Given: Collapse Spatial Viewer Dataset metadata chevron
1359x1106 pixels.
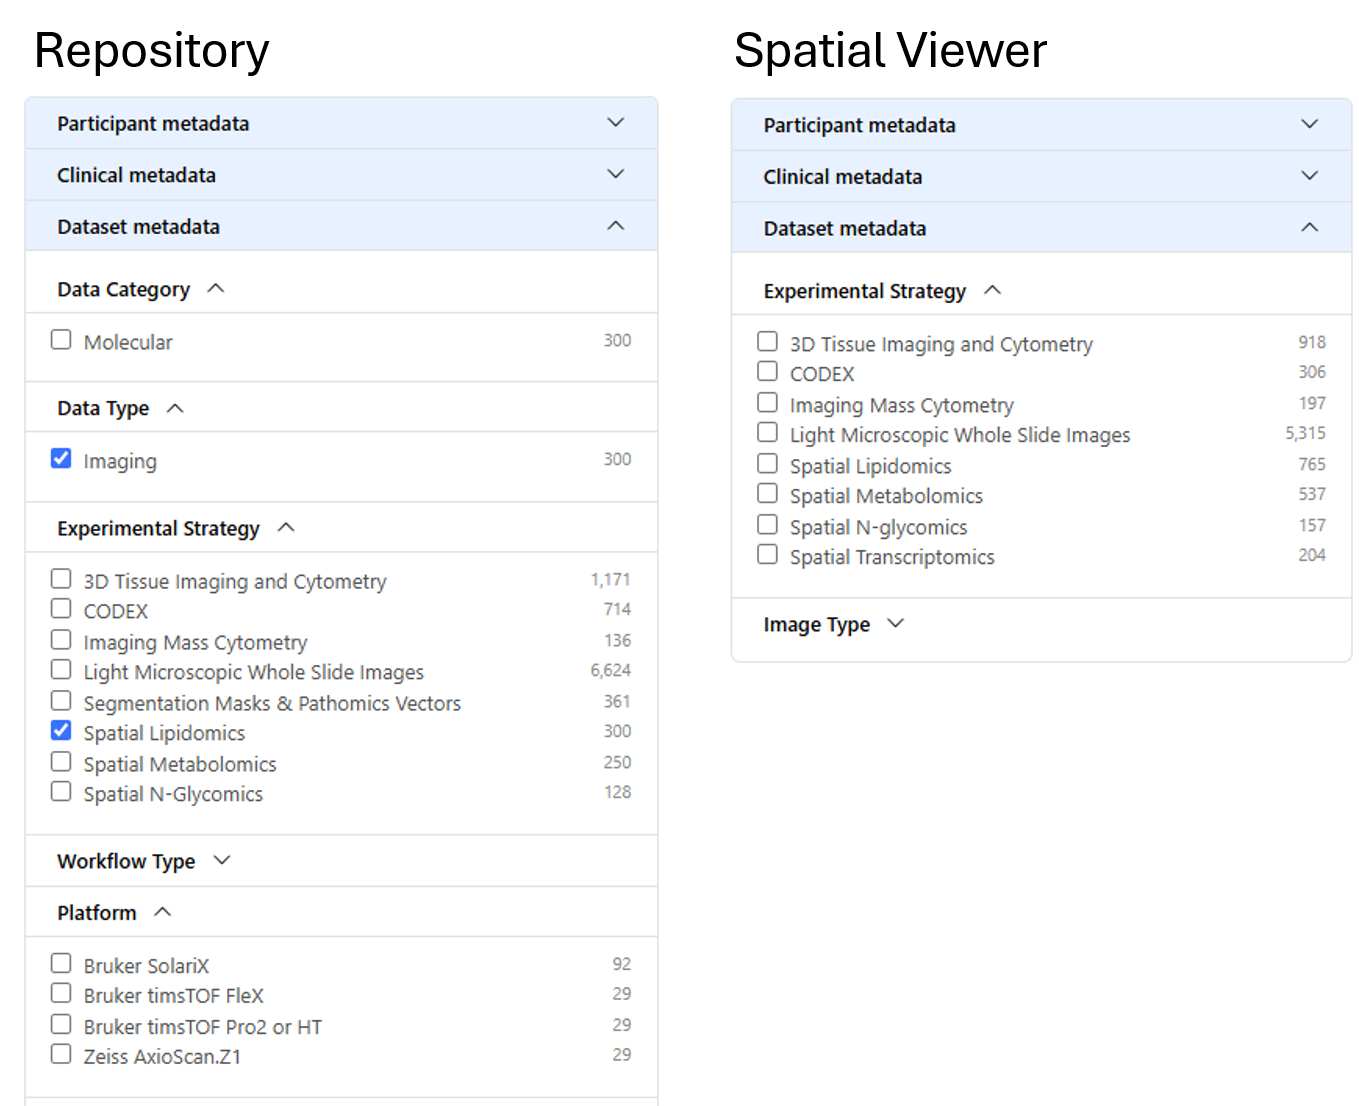Looking at the screenshot, I should tap(1309, 227).
